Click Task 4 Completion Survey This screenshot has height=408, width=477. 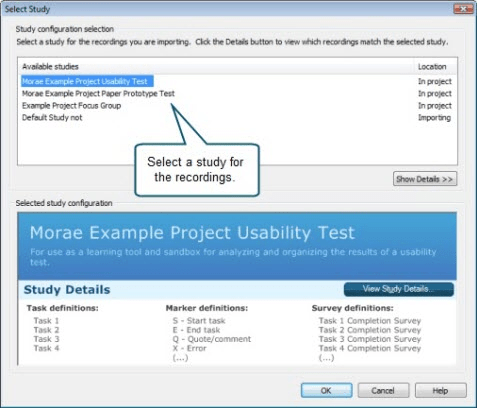[370, 348]
